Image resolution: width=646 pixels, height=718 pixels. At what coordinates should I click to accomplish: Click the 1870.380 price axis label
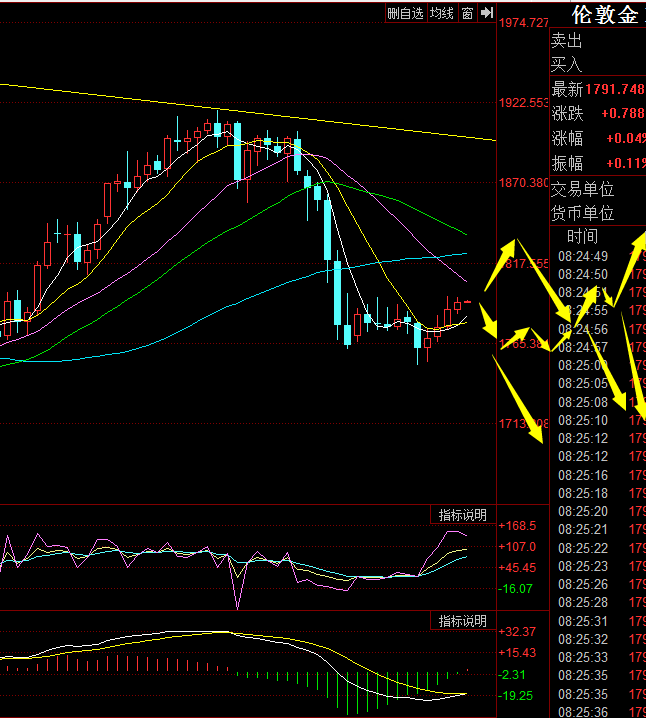[524, 183]
